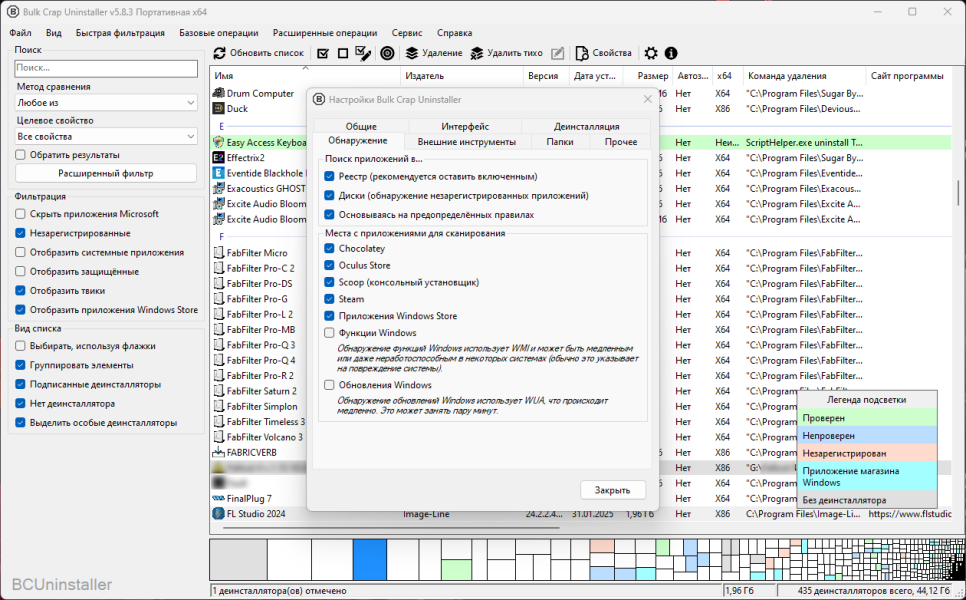The image size is (966, 600).
Task: Sort list by Сайт программы column
Action: click(907, 76)
